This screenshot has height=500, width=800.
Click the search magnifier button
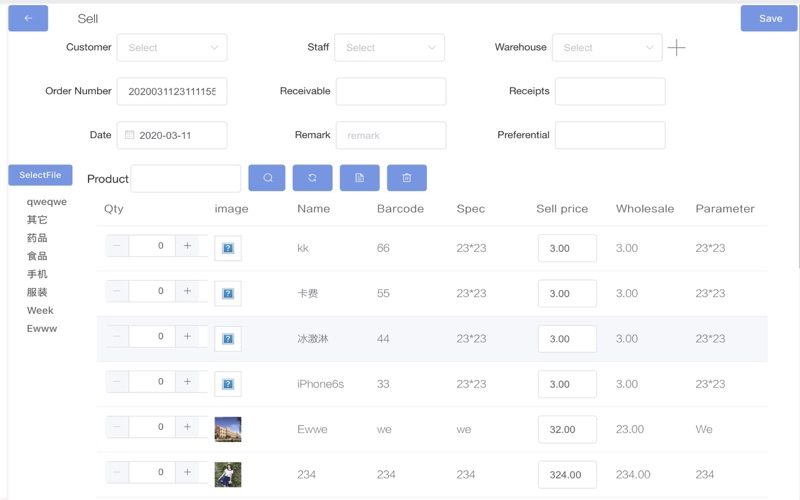coord(267,178)
